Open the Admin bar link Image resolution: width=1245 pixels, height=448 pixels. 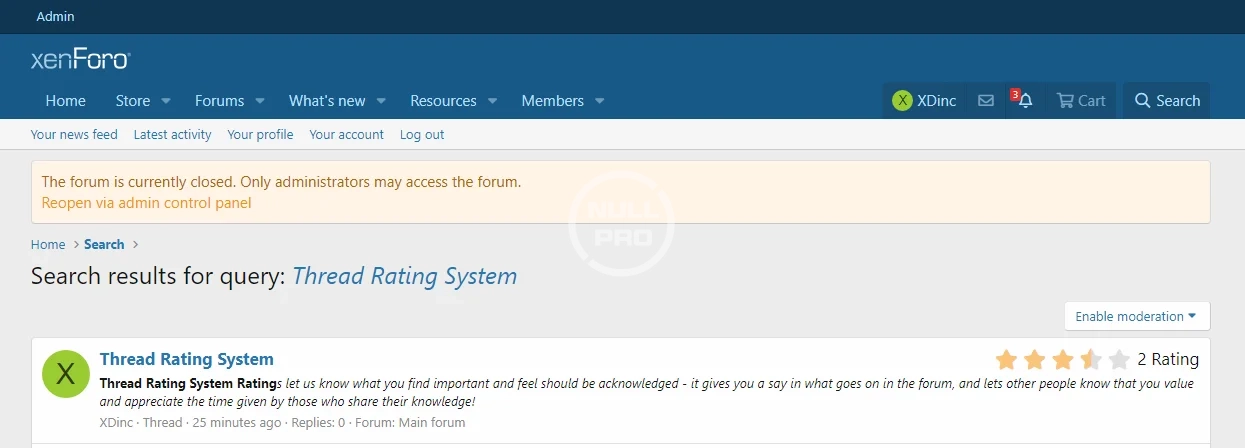[55, 17]
